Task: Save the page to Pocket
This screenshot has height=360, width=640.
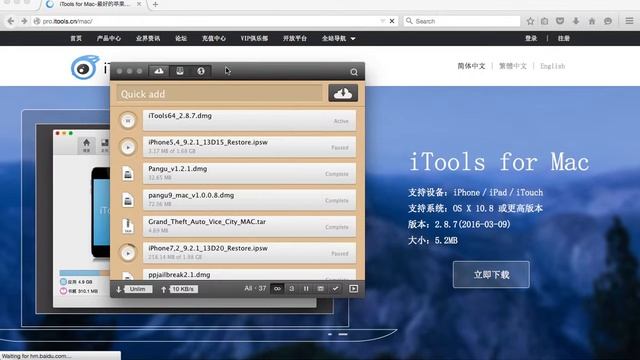Action: pos(560,21)
